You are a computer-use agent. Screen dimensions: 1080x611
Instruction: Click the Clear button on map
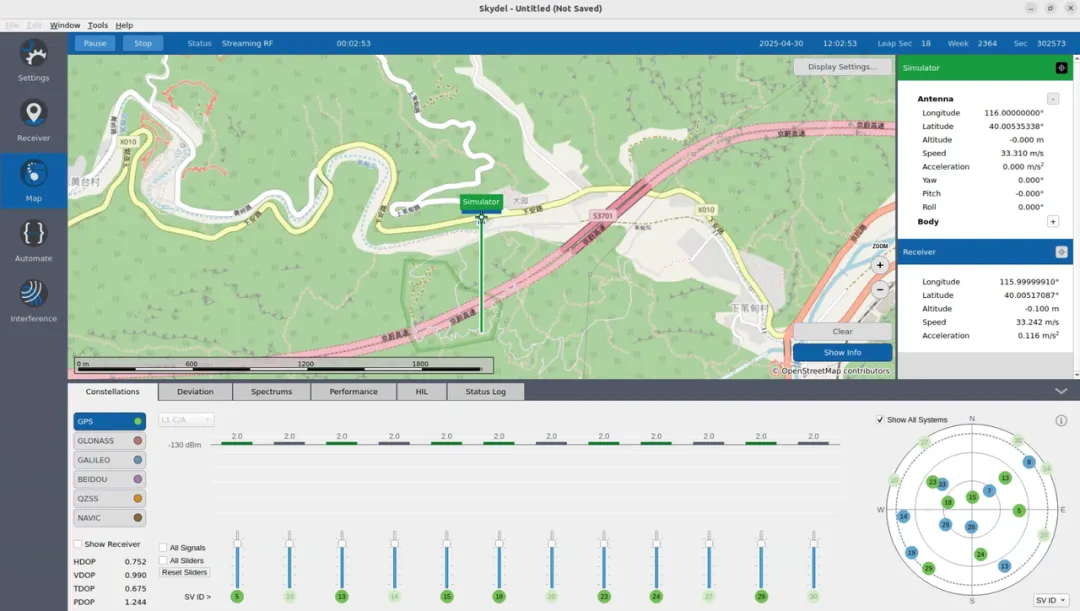point(842,331)
